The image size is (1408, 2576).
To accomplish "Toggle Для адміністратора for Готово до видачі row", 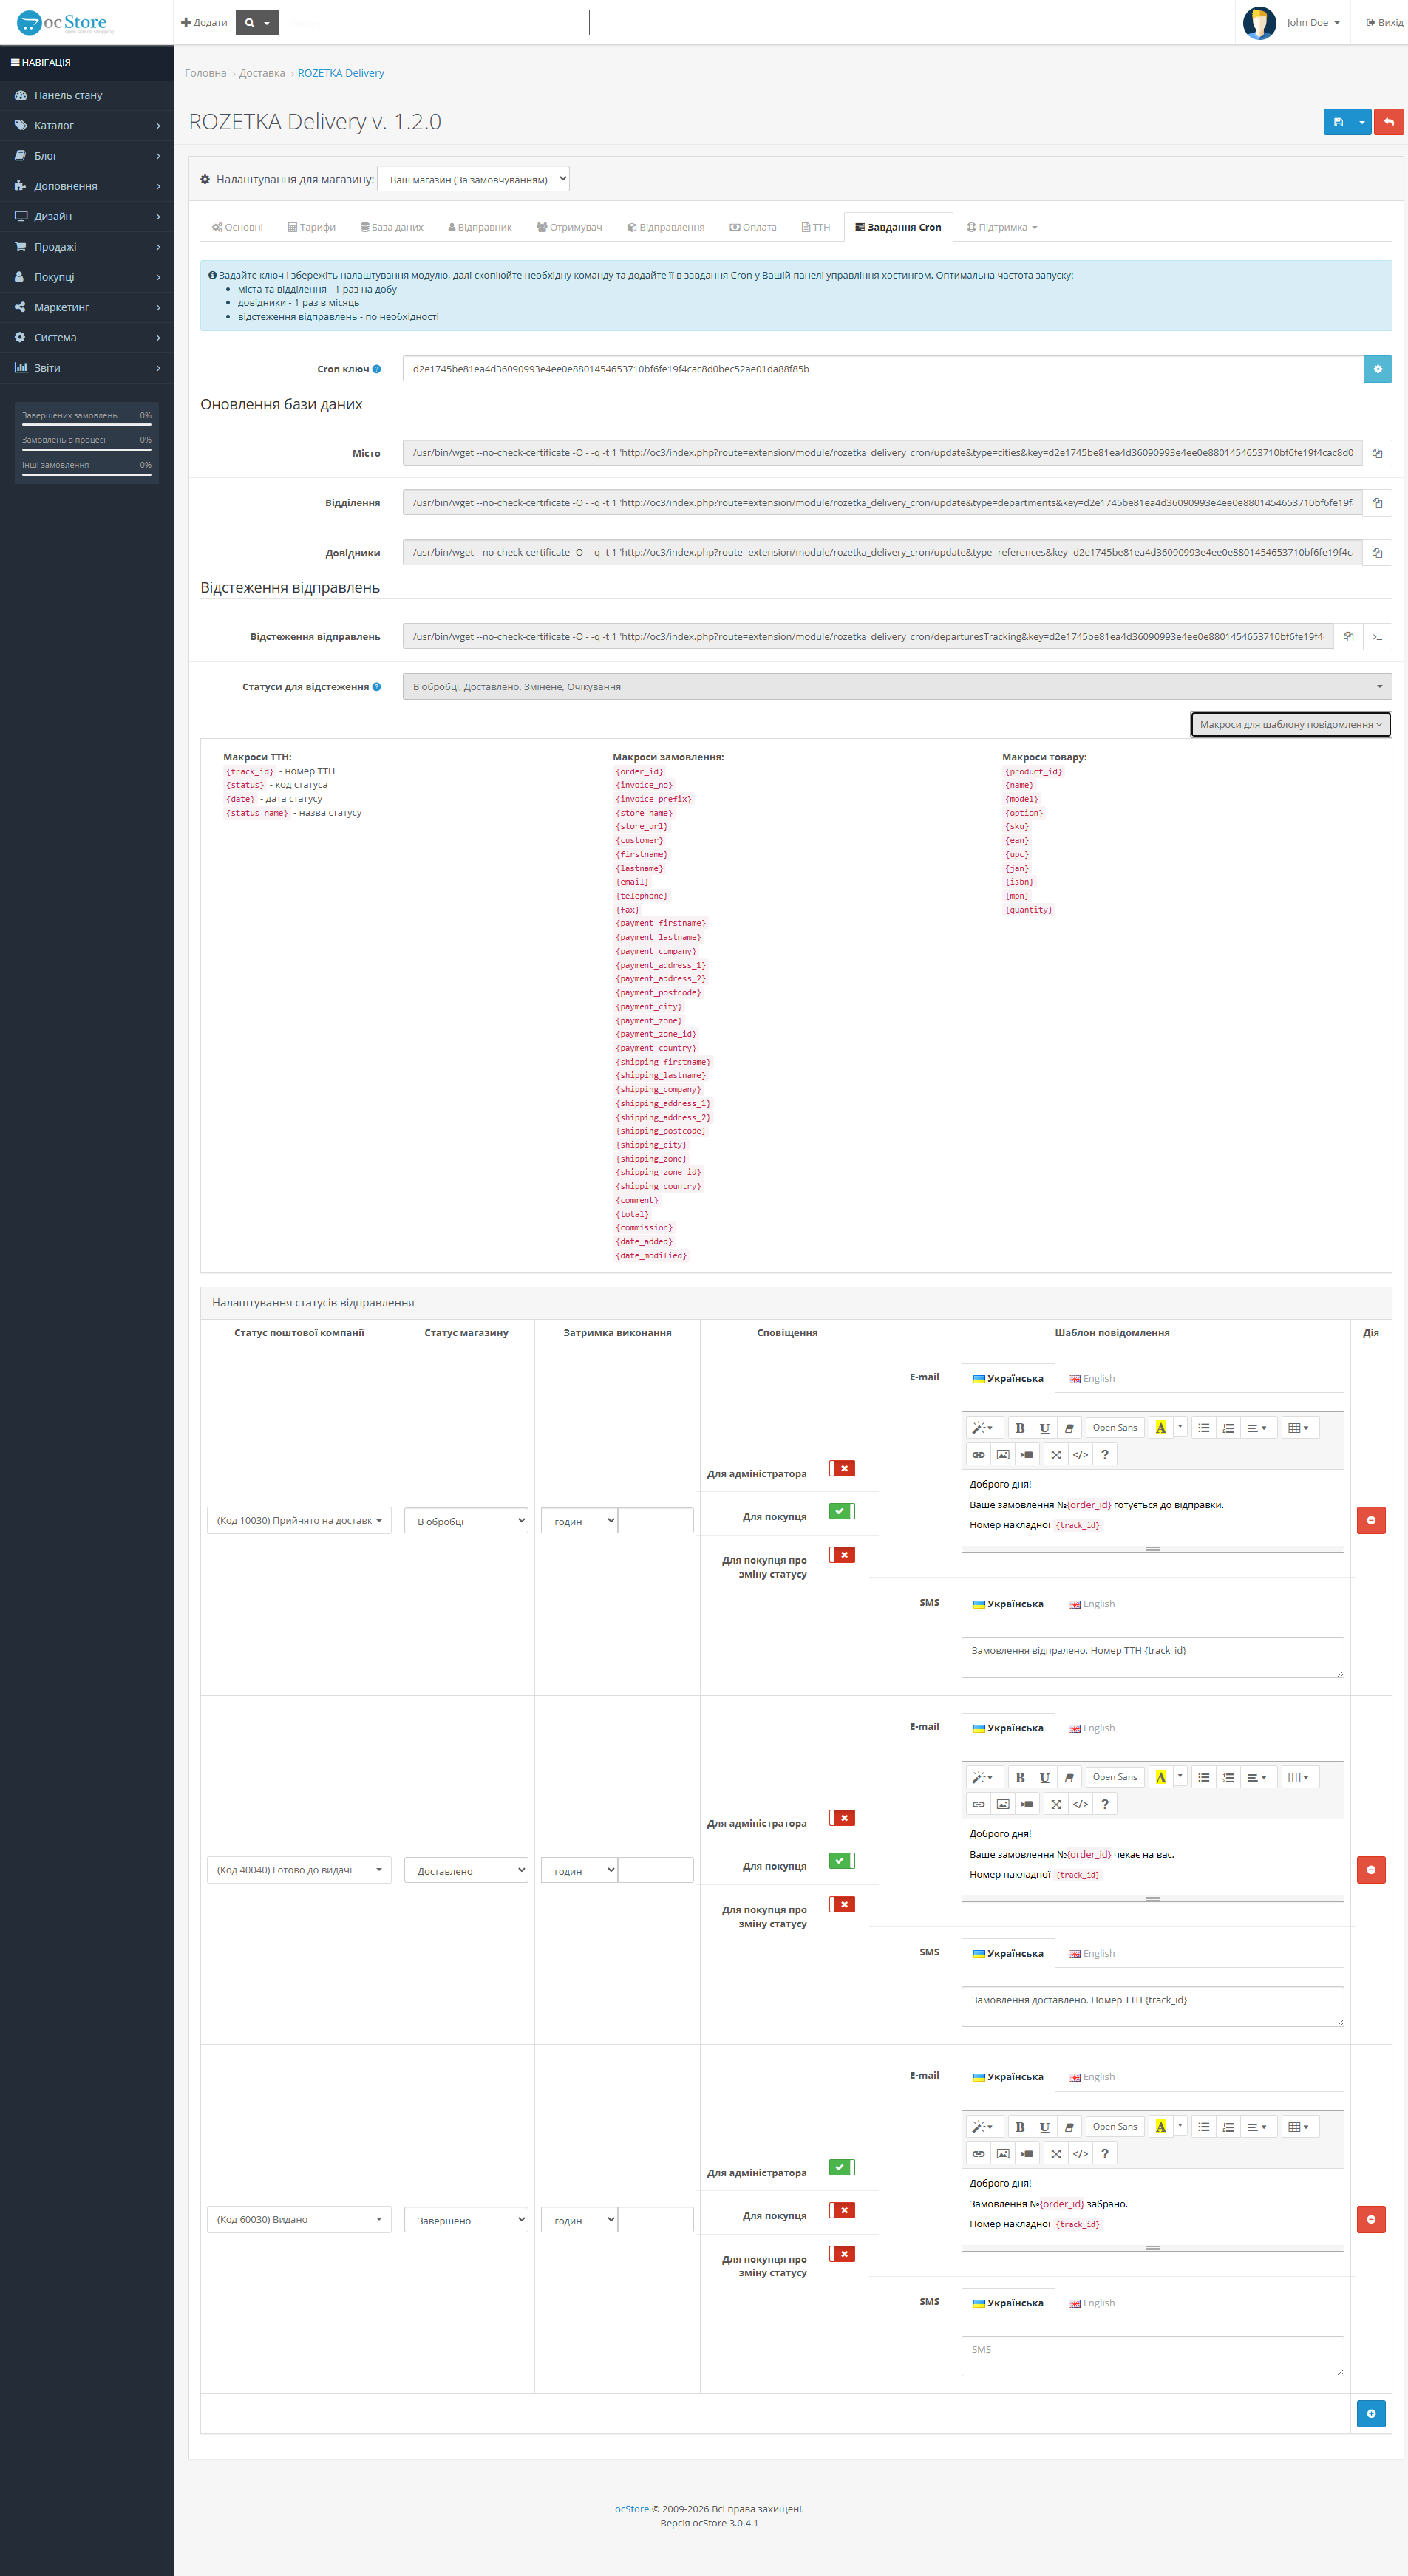I will click(x=842, y=1818).
